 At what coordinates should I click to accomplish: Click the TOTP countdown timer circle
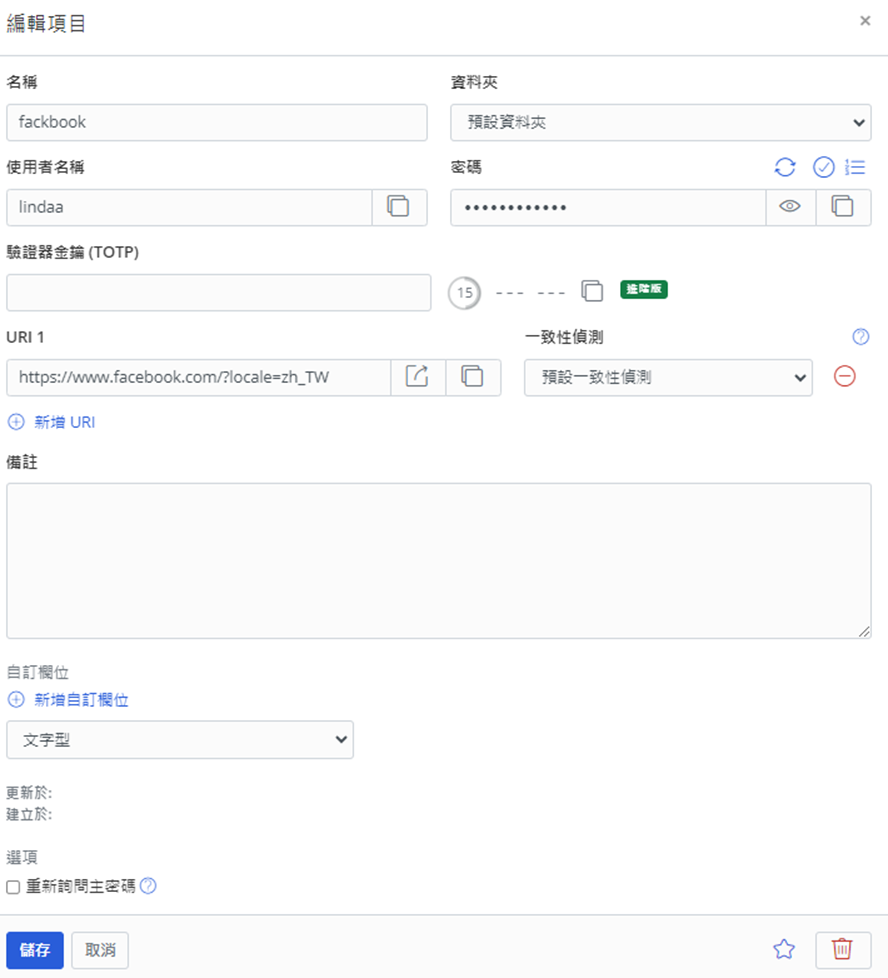[x=465, y=293]
